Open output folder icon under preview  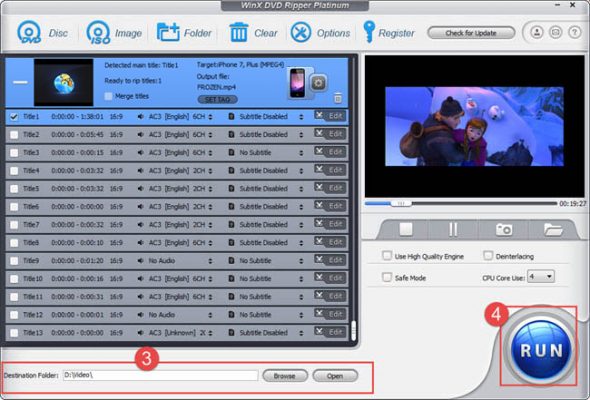point(553,229)
